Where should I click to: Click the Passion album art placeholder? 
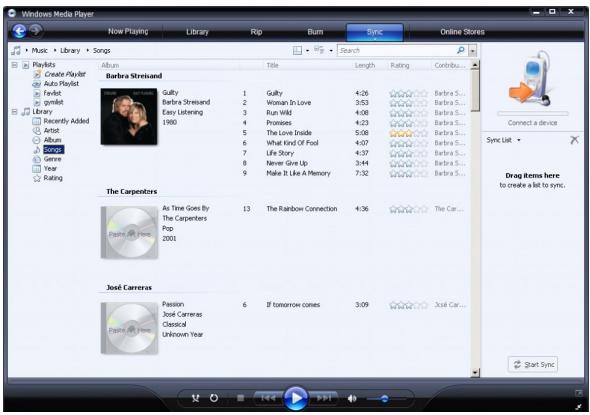pos(129,328)
